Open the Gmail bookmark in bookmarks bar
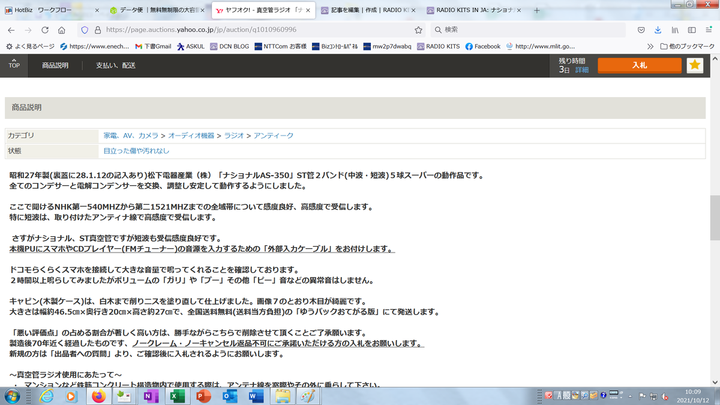 154,46
